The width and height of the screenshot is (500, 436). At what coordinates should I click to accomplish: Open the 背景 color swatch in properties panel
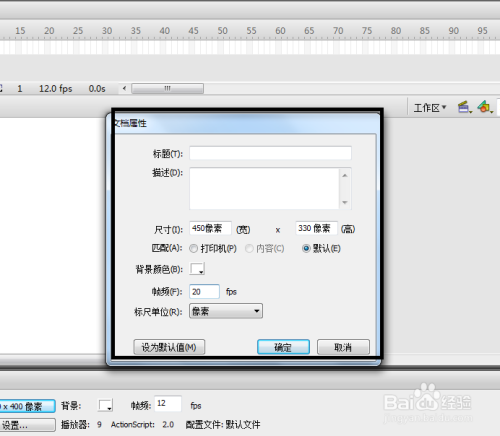tap(105, 406)
